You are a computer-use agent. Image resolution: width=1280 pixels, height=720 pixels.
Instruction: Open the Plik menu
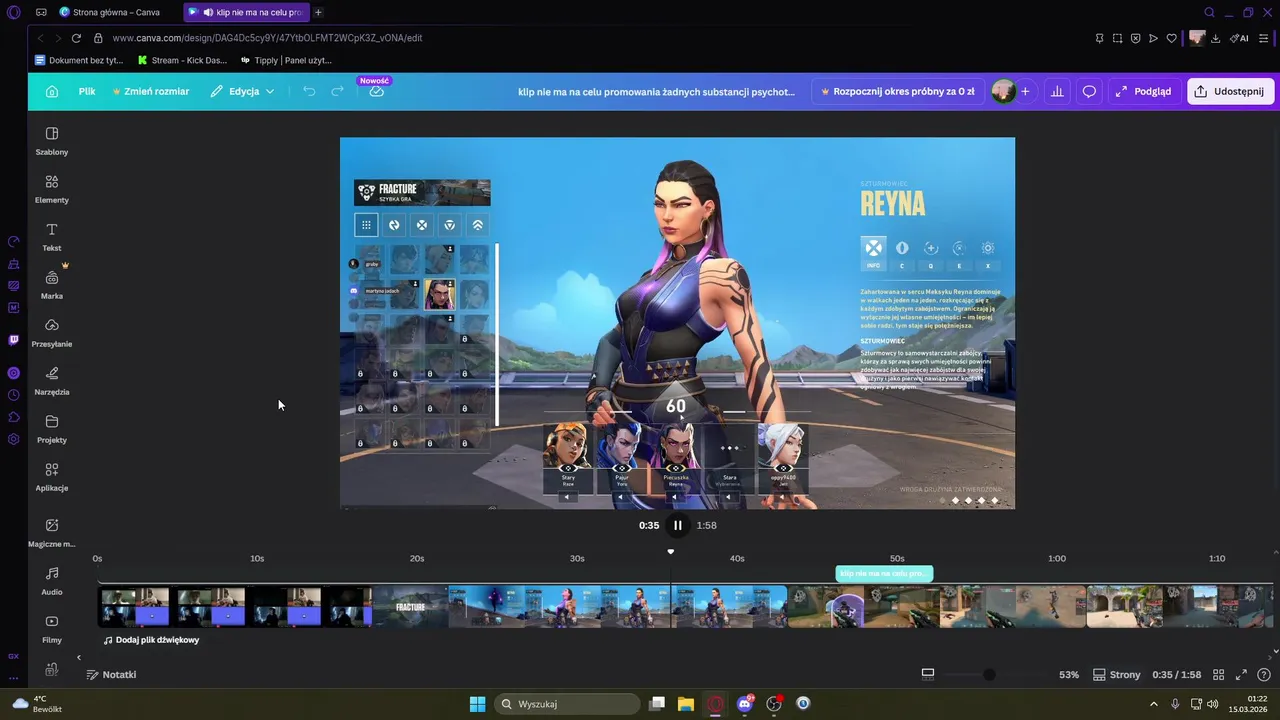point(87,91)
